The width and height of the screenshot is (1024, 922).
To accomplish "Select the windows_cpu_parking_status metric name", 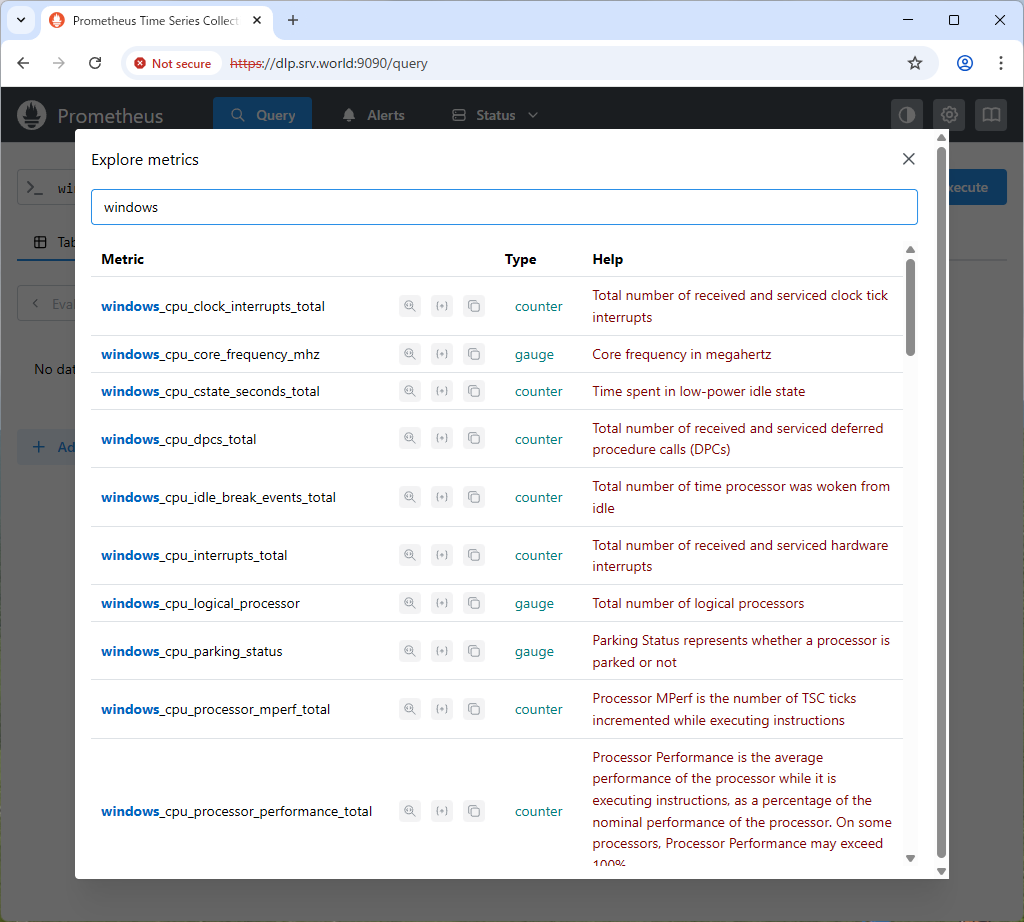I will 192,651.
